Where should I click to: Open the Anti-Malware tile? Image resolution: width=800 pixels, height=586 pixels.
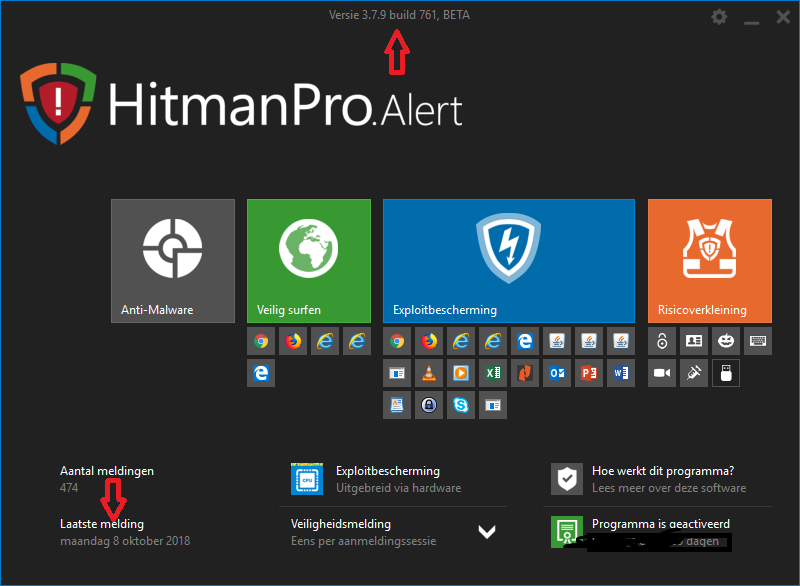173,261
